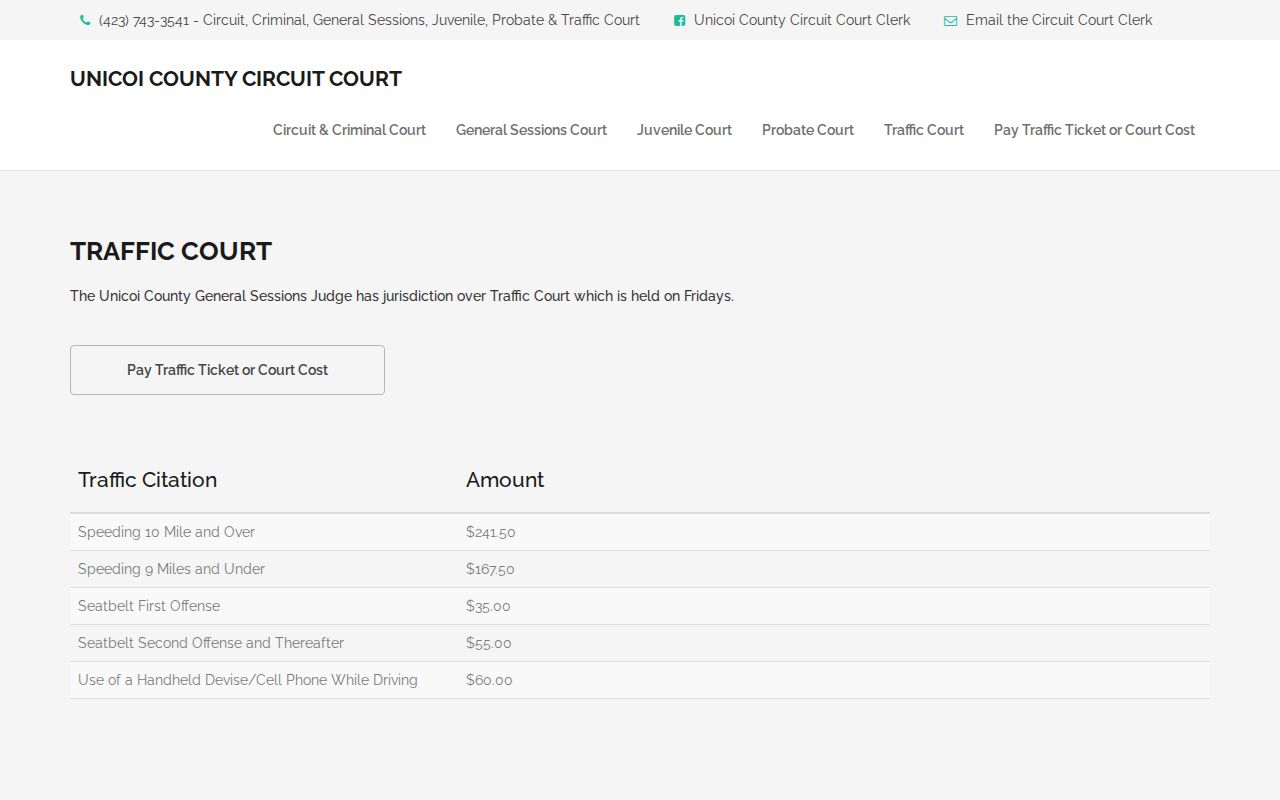Click the $35.00 amount

(488, 606)
